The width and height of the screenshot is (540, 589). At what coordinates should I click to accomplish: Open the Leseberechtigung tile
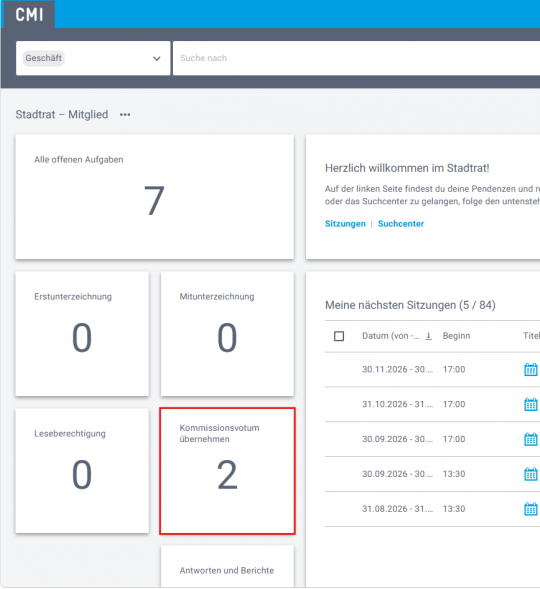(x=82, y=471)
